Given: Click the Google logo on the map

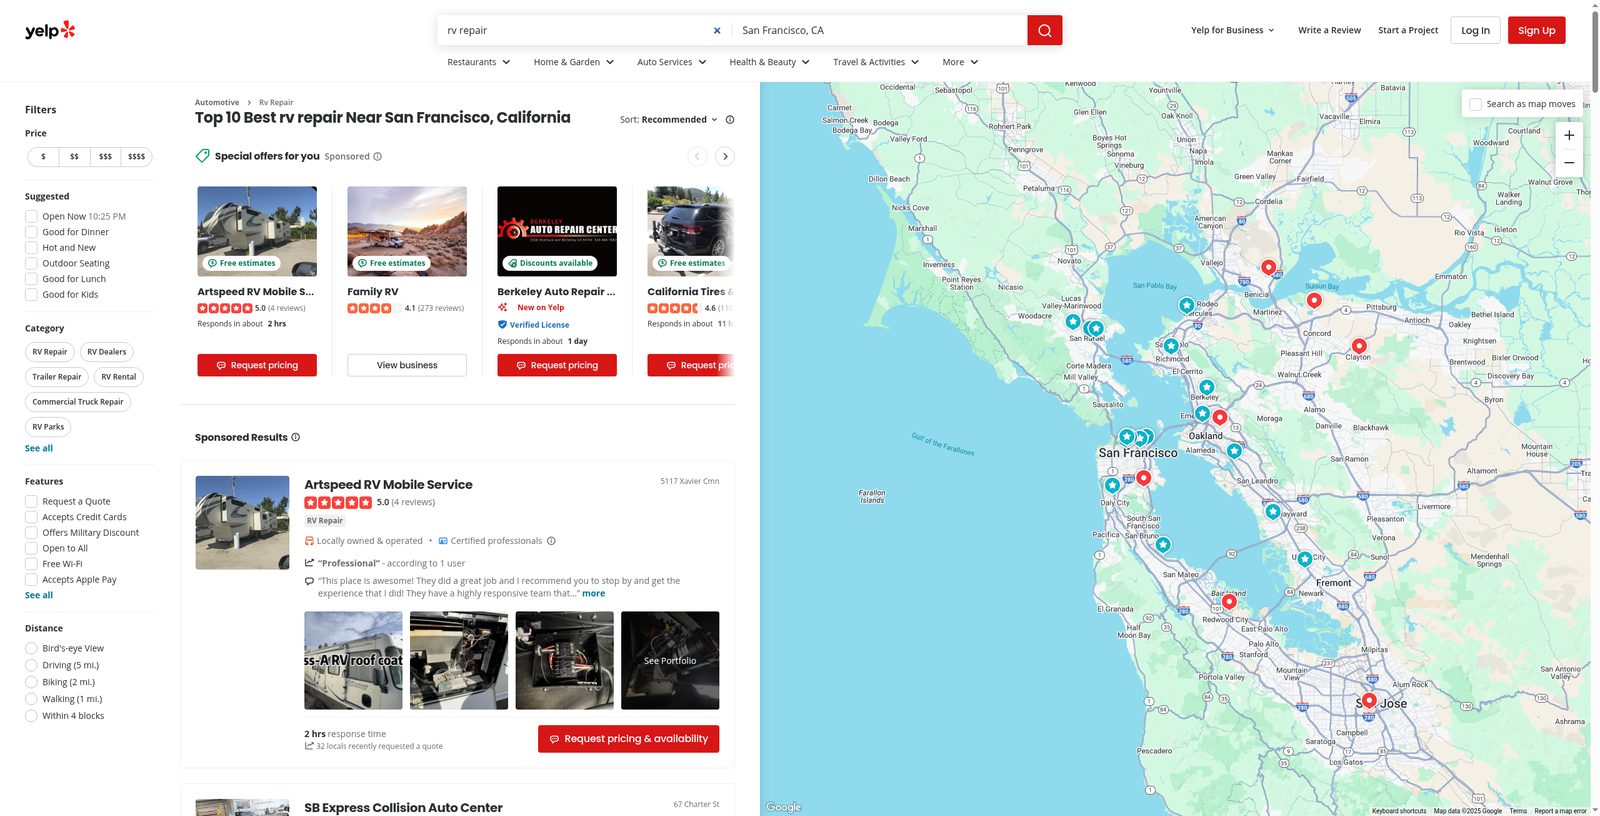Looking at the screenshot, I should (784, 807).
